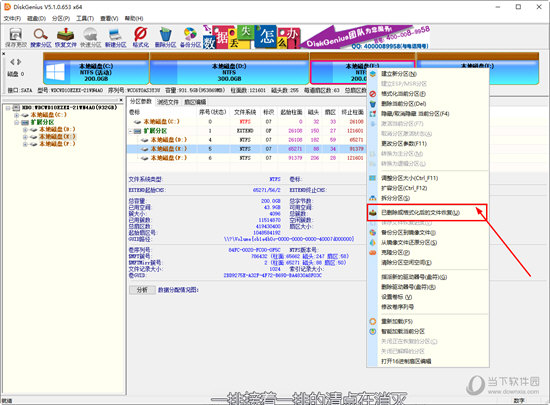Choose 已删除或格式化后的文件恢复 from context menu
The image size is (550, 405).
(x=427, y=212)
